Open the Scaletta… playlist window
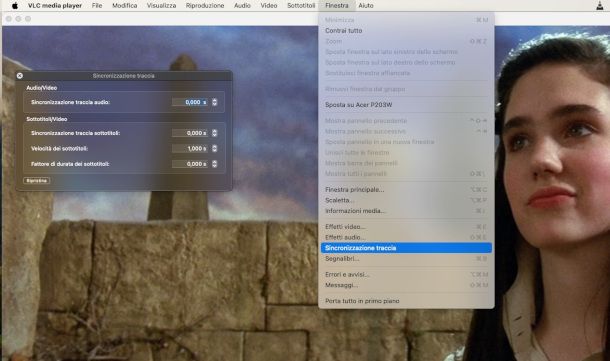 [x=406, y=200]
